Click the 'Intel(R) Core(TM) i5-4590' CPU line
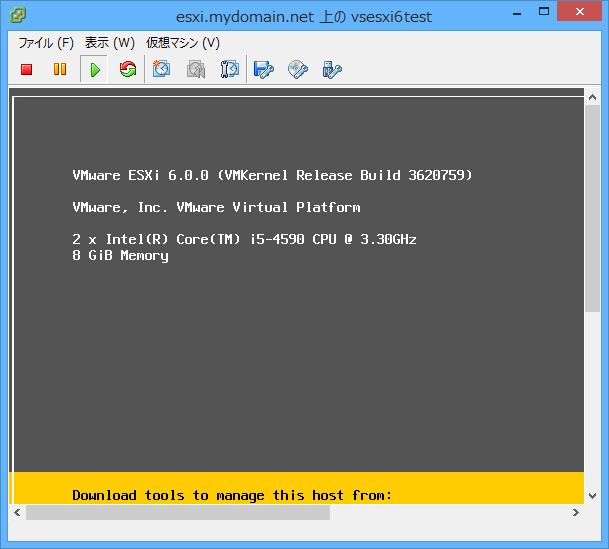Image resolution: width=609 pixels, height=549 pixels. 244,239
